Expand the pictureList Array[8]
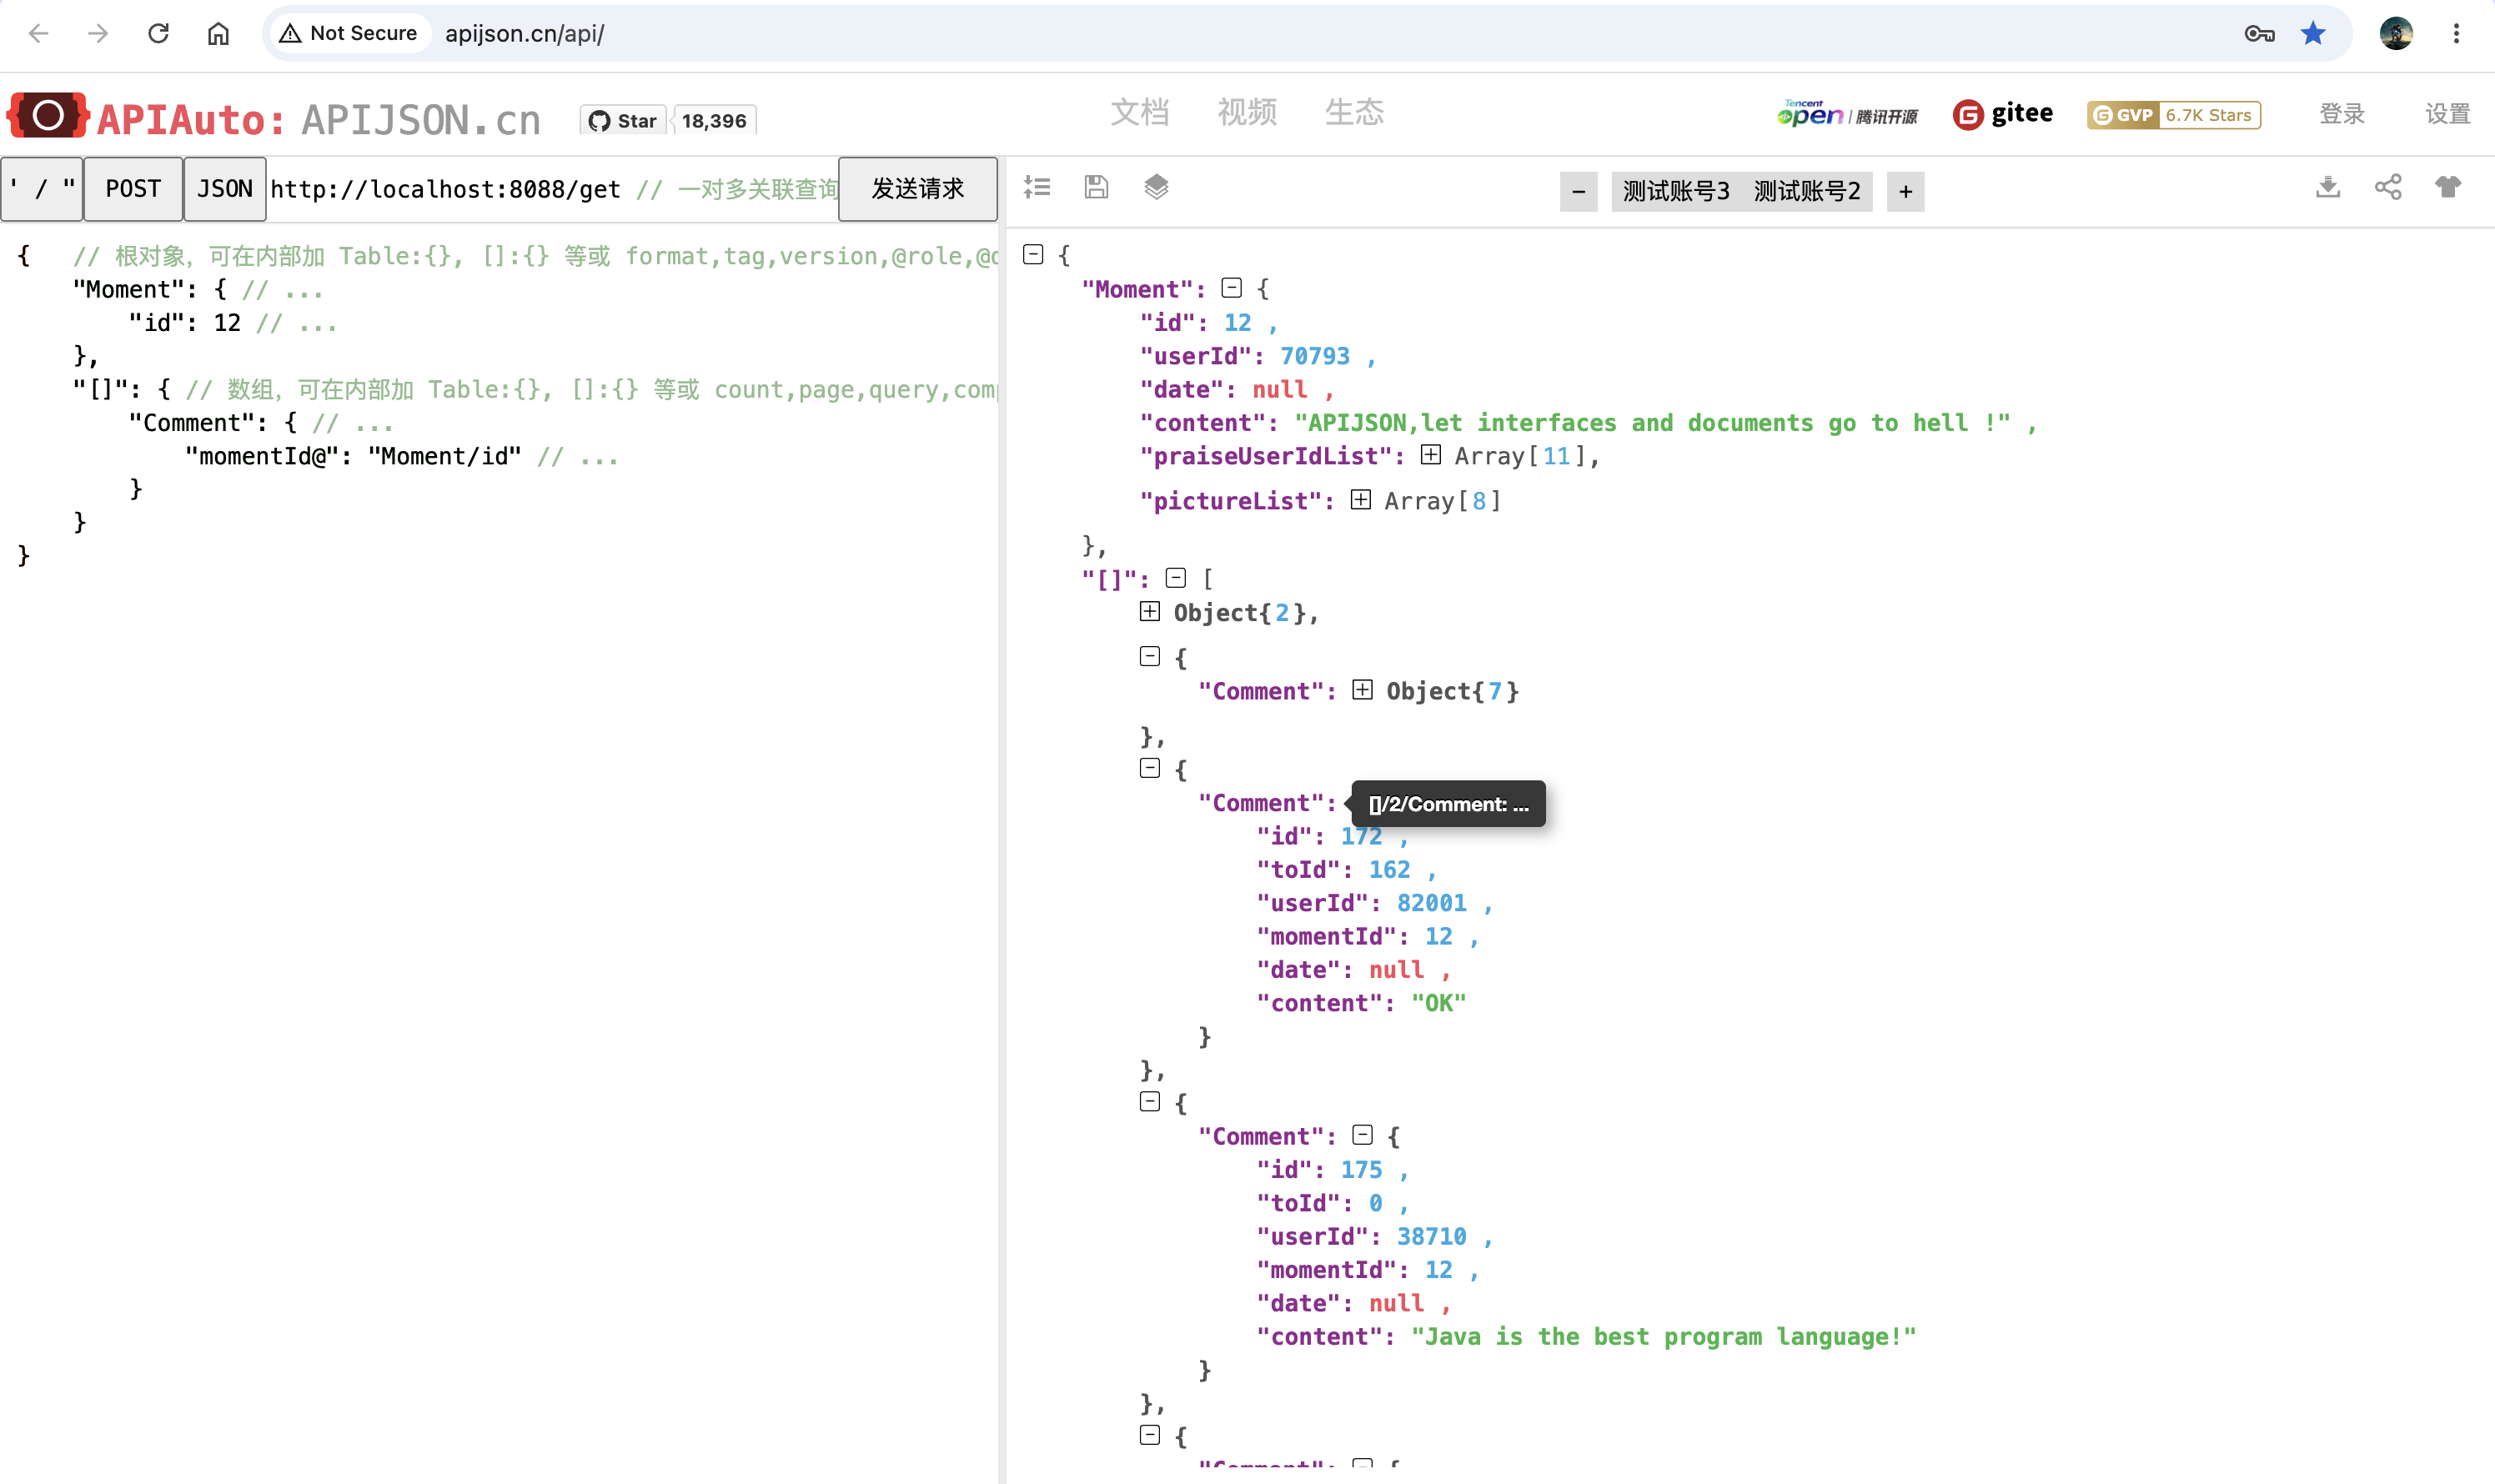Screen dimensions: 2495x1484 click(x=1361, y=499)
